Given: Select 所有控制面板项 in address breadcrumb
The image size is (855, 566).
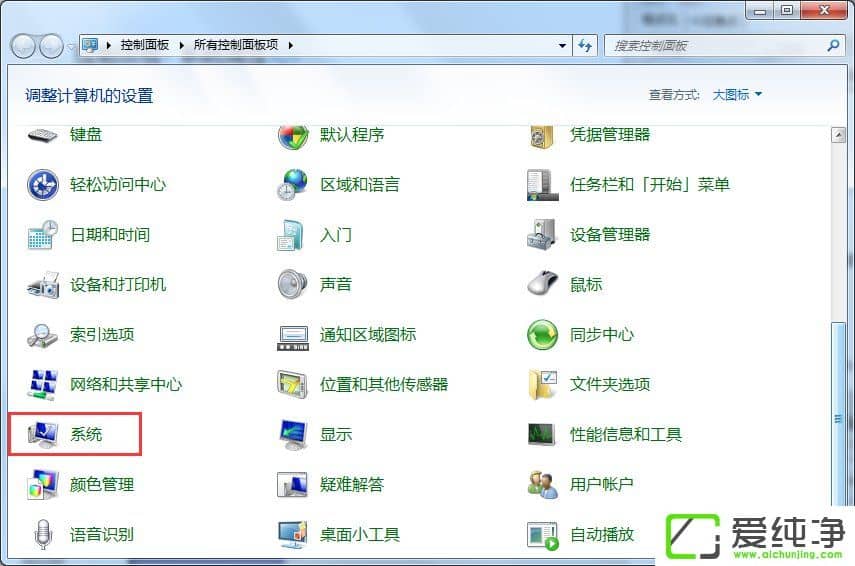Looking at the screenshot, I should click(x=234, y=46).
